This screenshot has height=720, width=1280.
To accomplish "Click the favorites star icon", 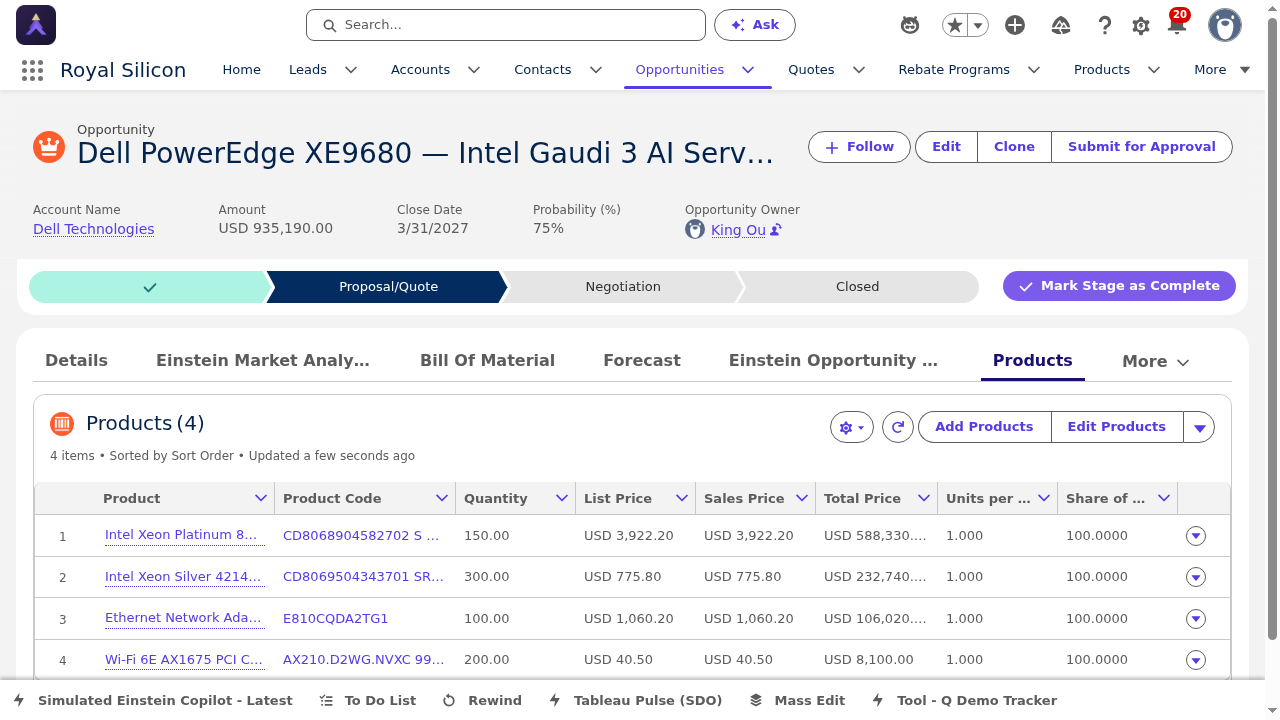I will [x=955, y=25].
